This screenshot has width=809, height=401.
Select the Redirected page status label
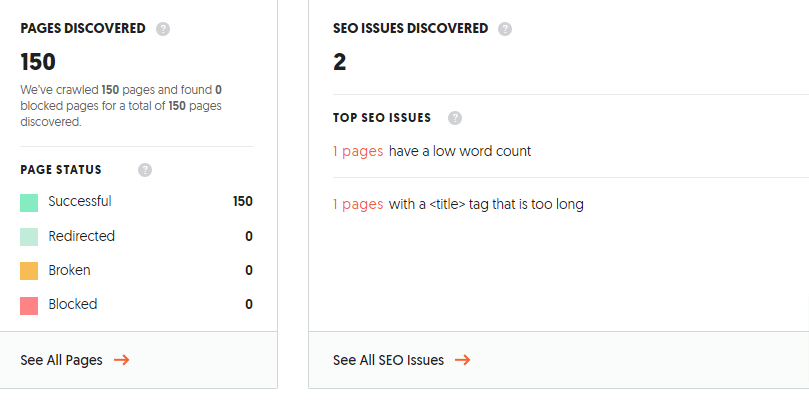[x=82, y=236]
